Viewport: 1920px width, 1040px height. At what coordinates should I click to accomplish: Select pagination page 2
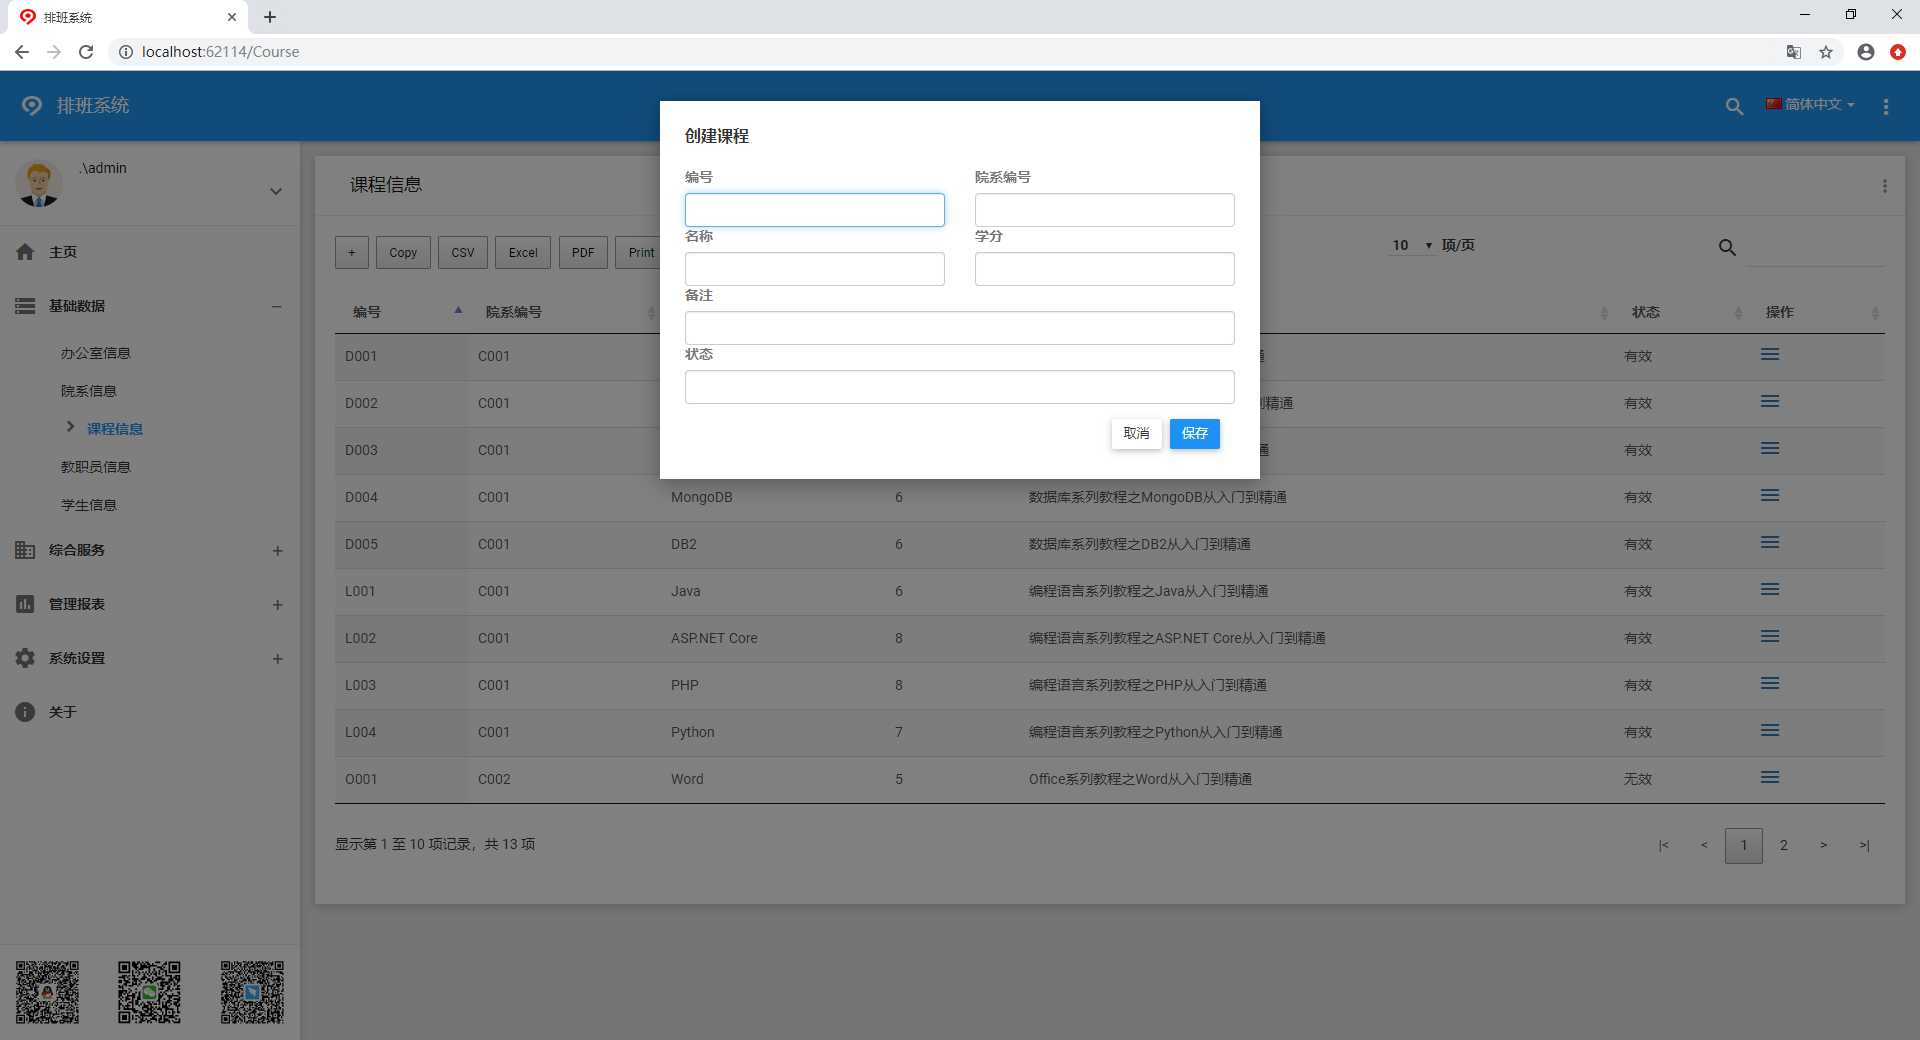click(x=1783, y=846)
